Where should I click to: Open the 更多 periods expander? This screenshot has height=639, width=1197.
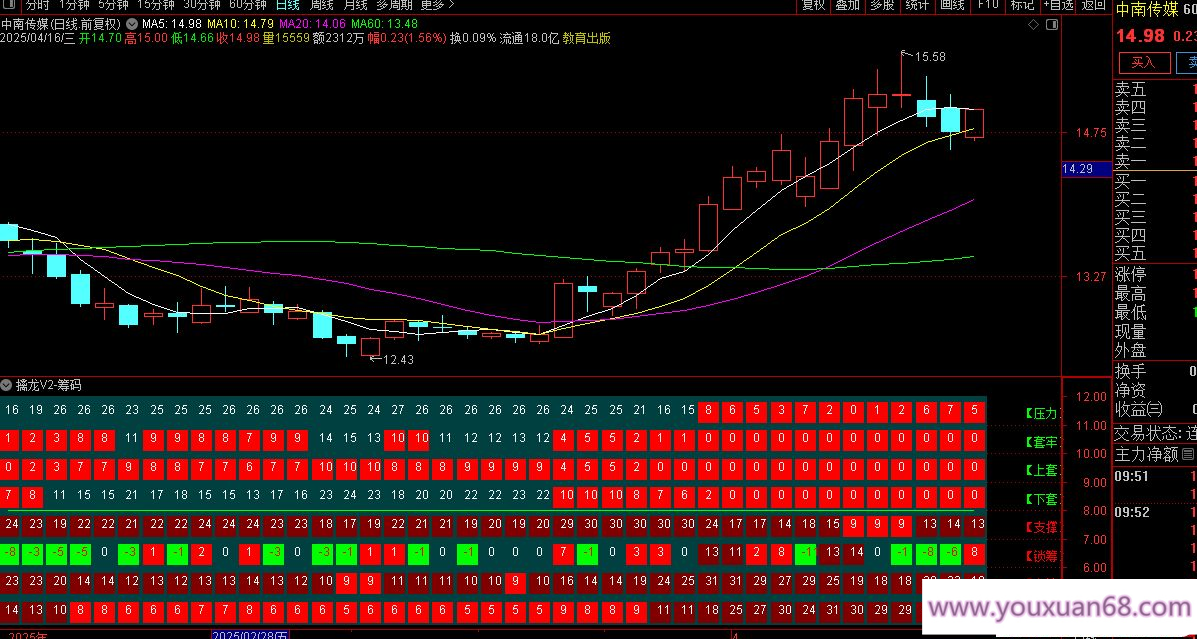click(437, 5)
